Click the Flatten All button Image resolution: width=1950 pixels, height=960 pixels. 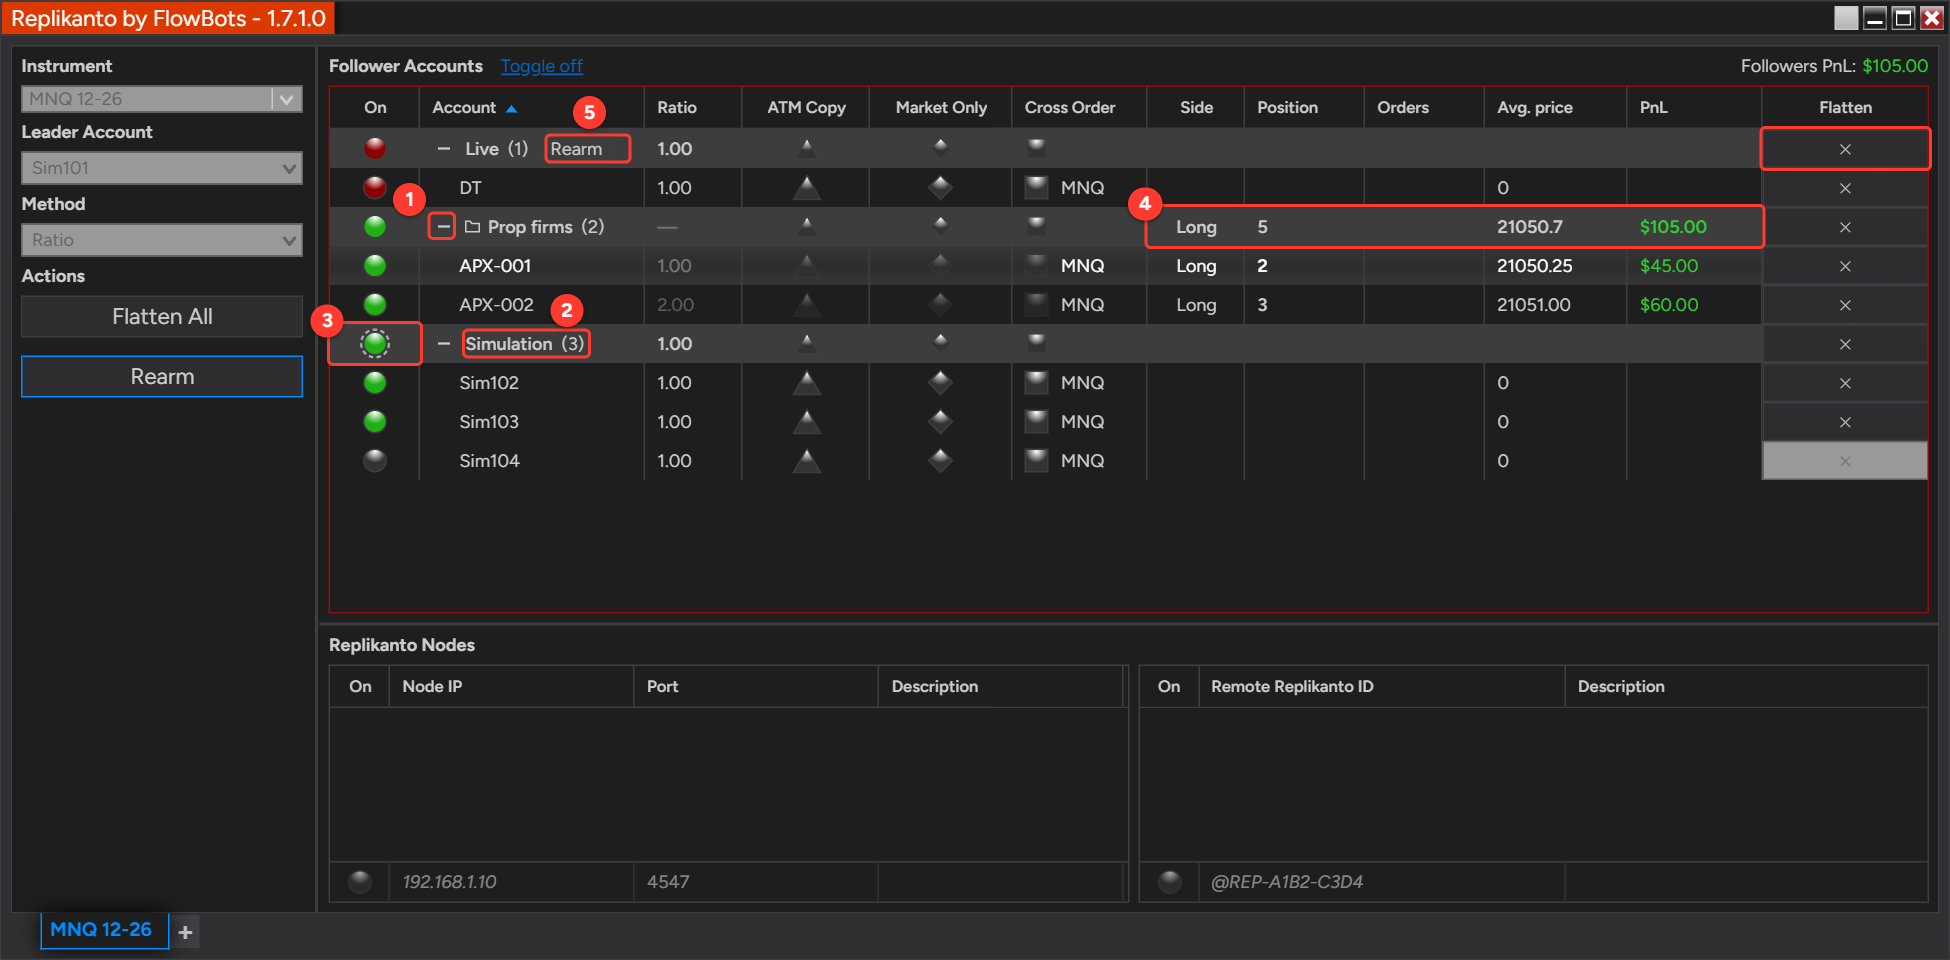coord(162,316)
